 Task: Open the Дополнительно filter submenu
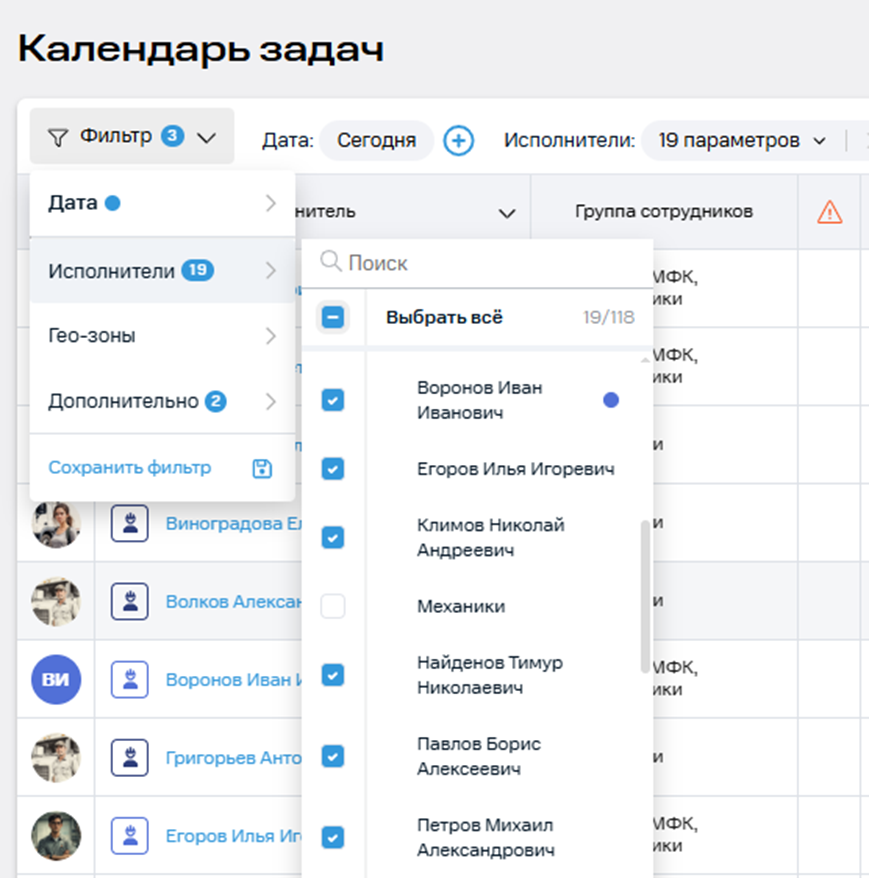[x=162, y=402]
